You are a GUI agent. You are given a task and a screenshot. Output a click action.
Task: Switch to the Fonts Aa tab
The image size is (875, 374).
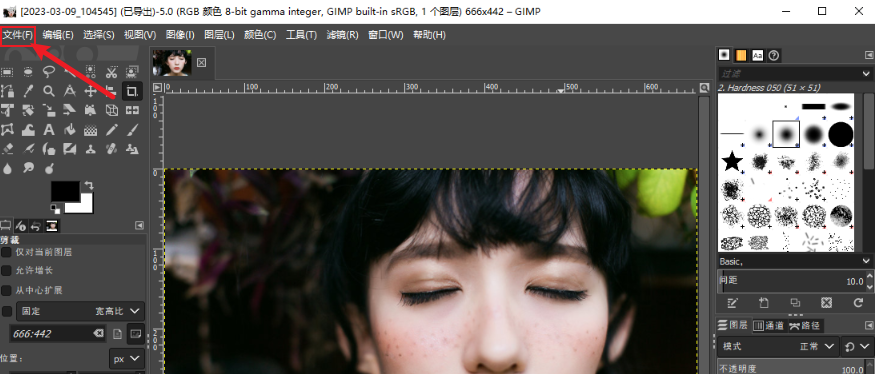point(757,55)
